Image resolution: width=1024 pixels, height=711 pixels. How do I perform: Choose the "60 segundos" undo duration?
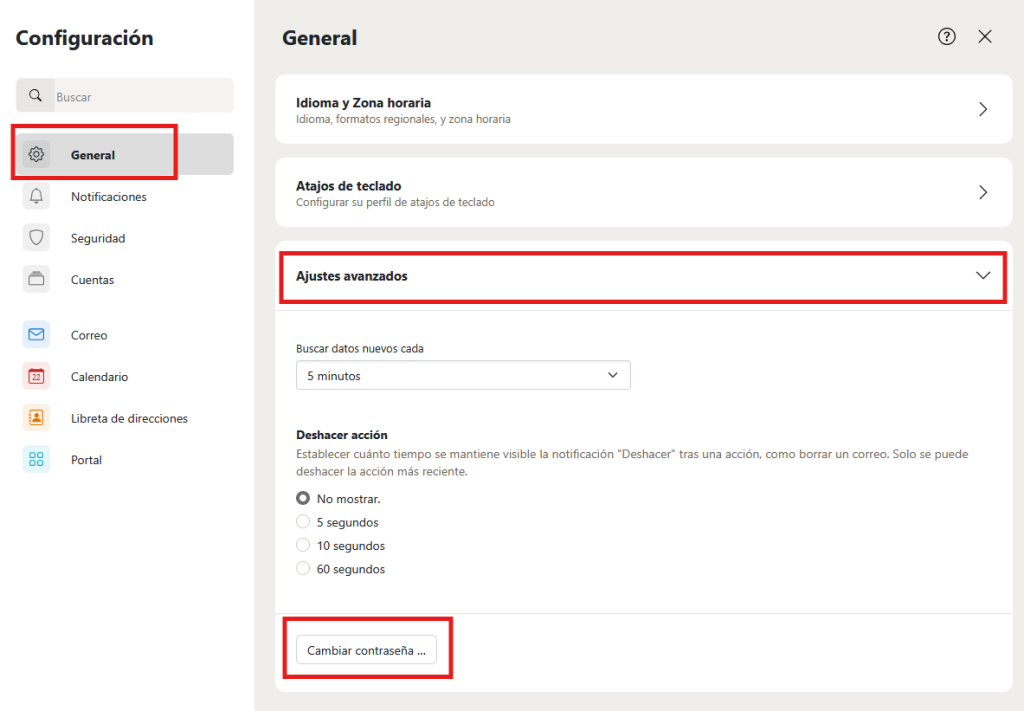tap(303, 569)
